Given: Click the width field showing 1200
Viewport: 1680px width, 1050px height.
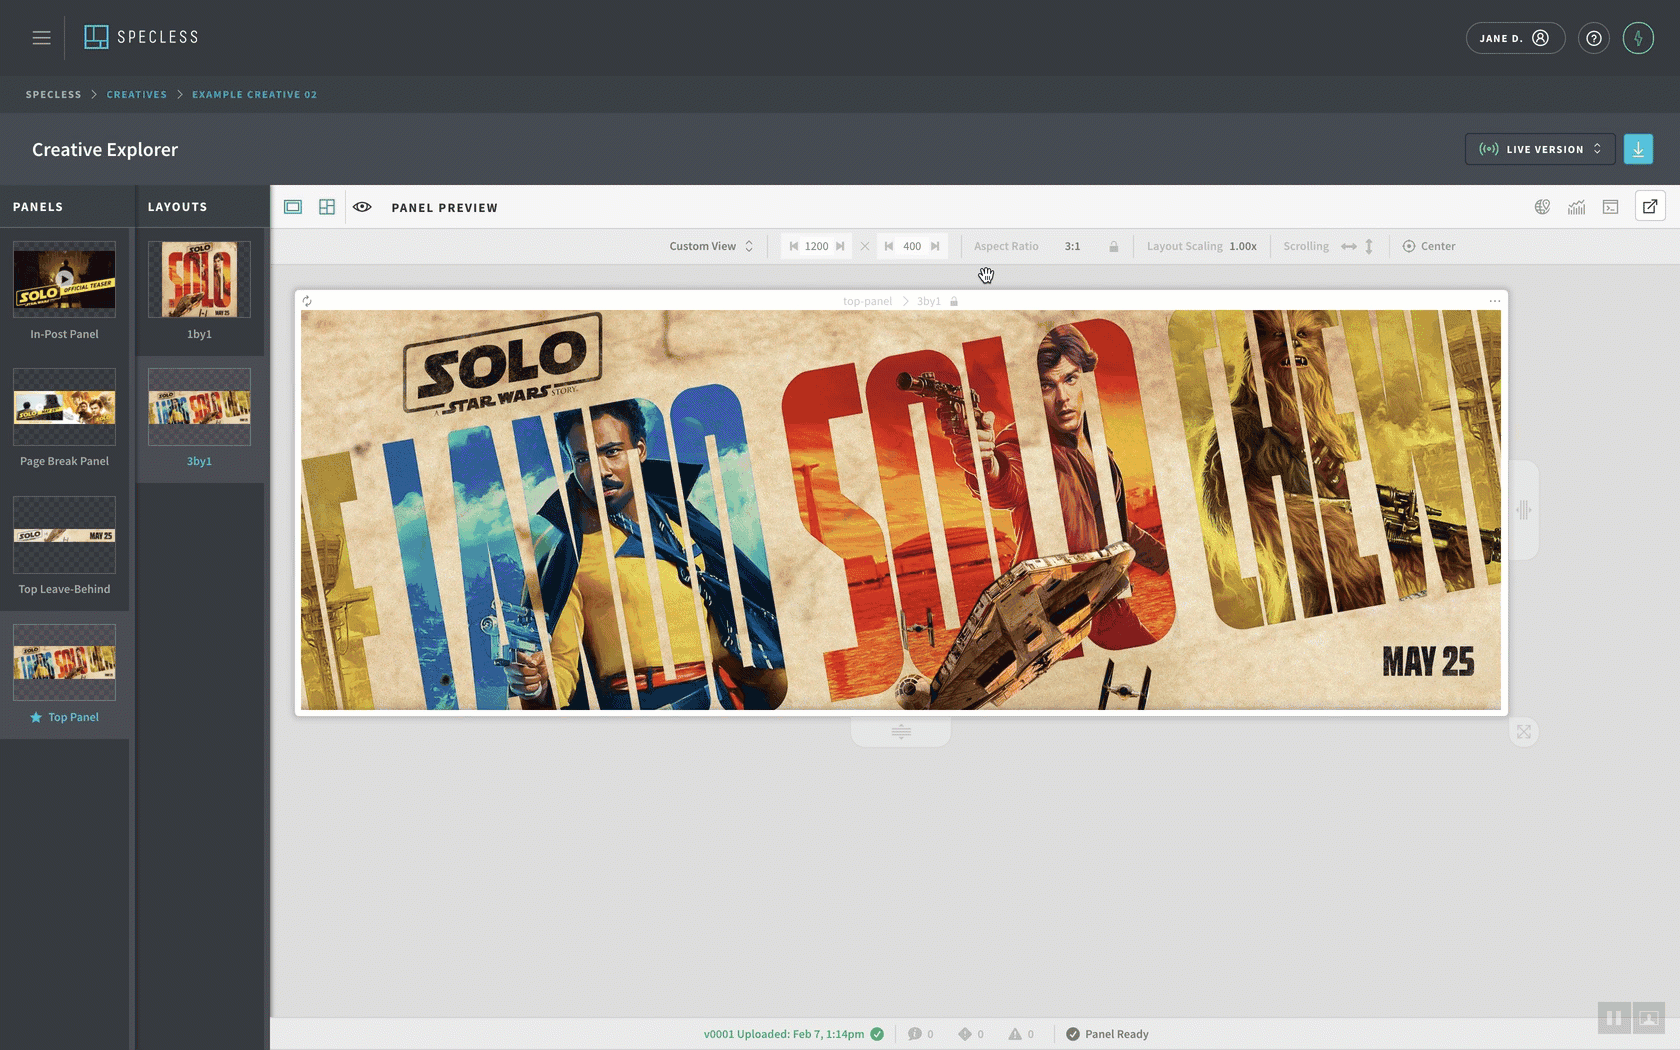Looking at the screenshot, I should click(817, 246).
